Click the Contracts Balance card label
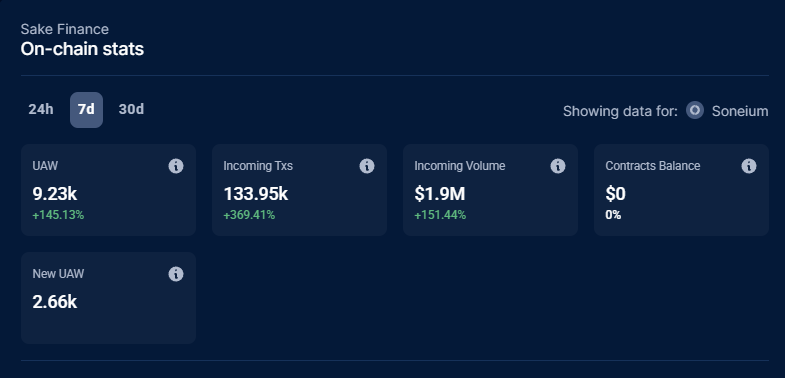Image resolution: width=785 pixels, height=378 pixels. click(653, 166)
